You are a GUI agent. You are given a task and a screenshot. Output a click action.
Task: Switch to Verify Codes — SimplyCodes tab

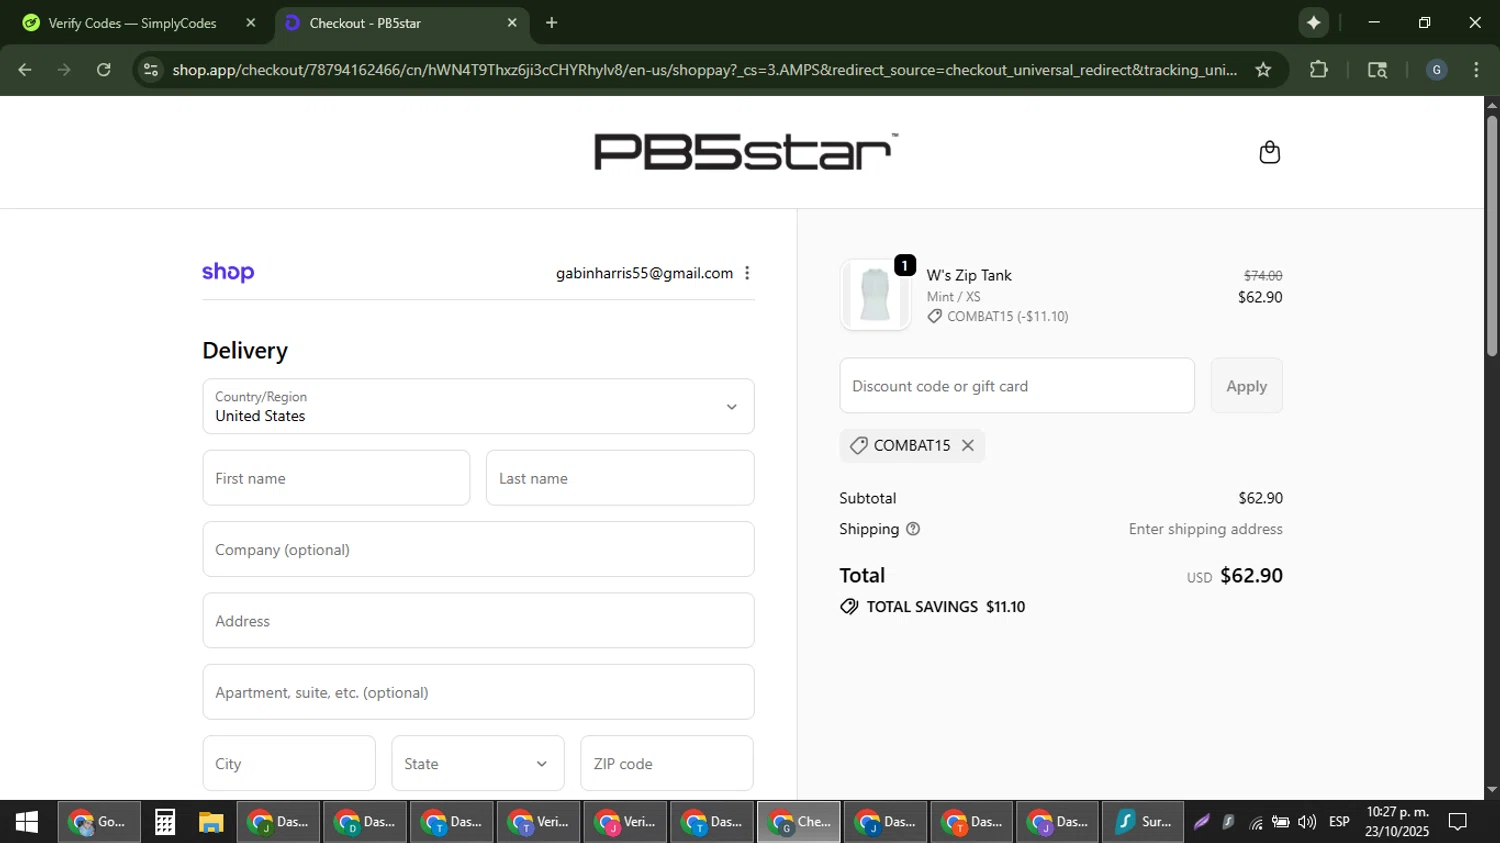135,22
